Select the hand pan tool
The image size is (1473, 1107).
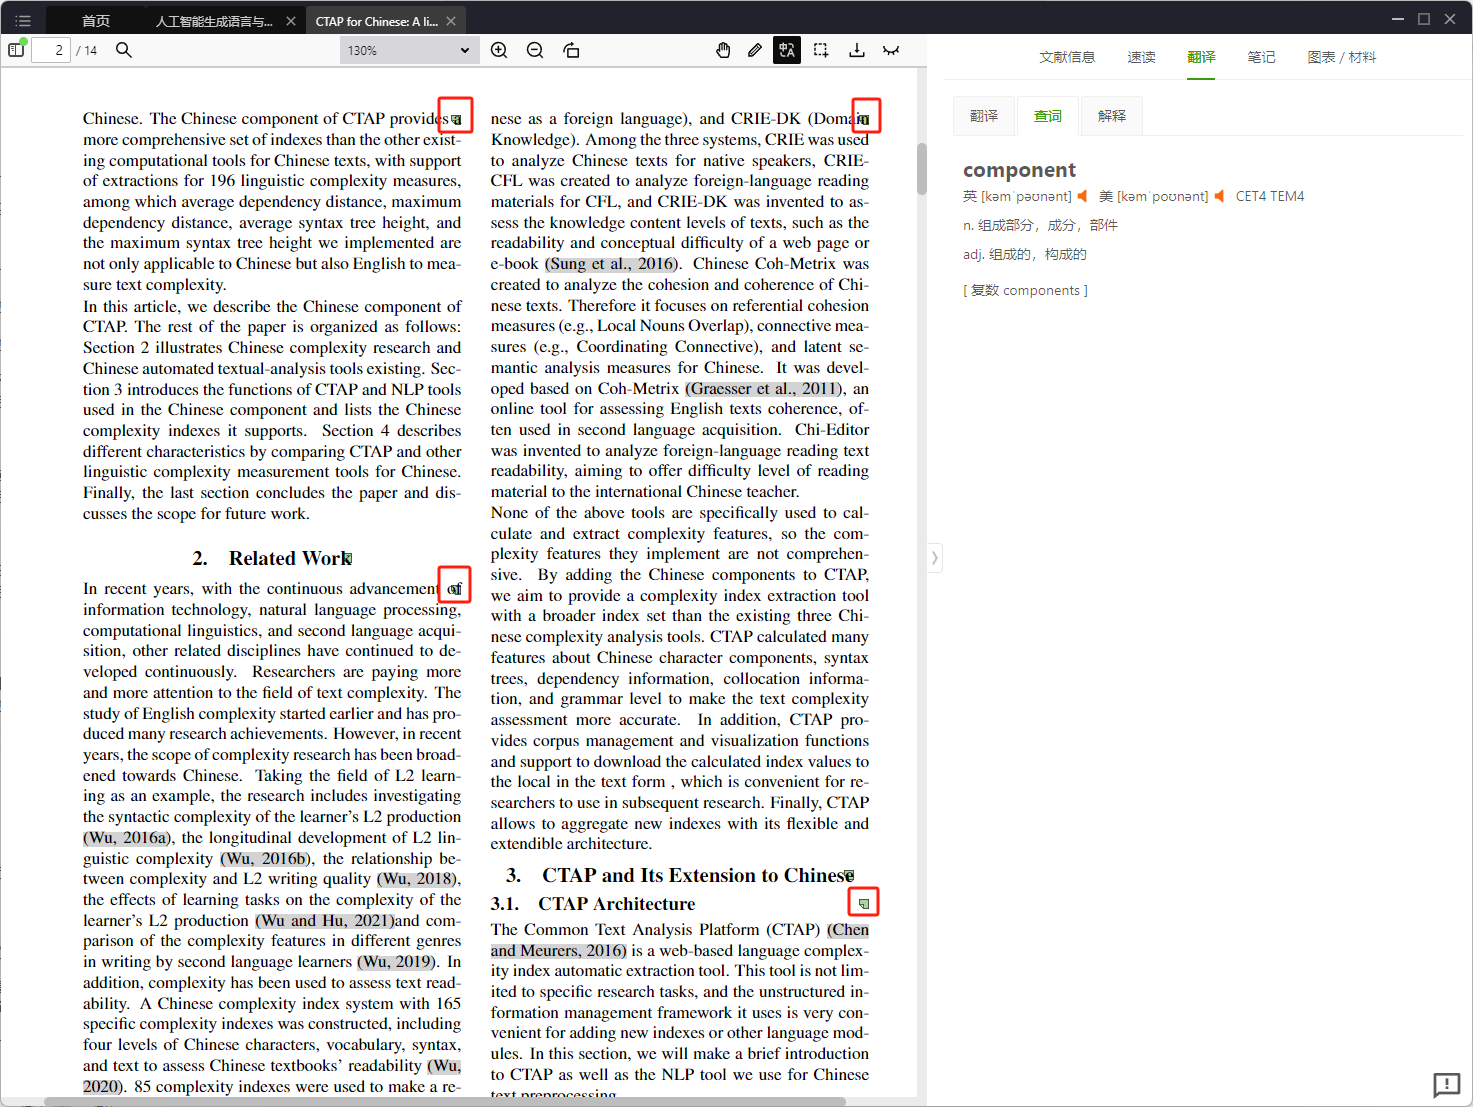point(723,50)
